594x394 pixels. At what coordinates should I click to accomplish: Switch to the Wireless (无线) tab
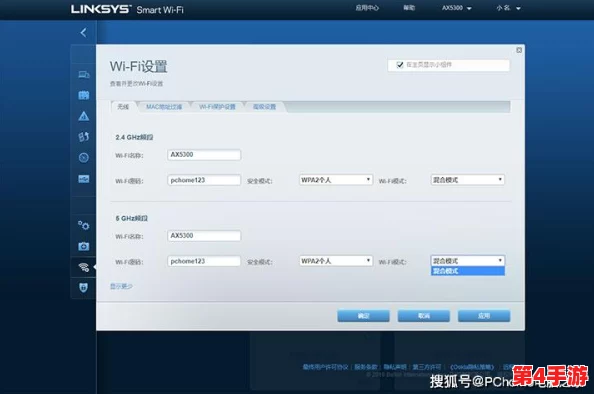pos(123,107)
